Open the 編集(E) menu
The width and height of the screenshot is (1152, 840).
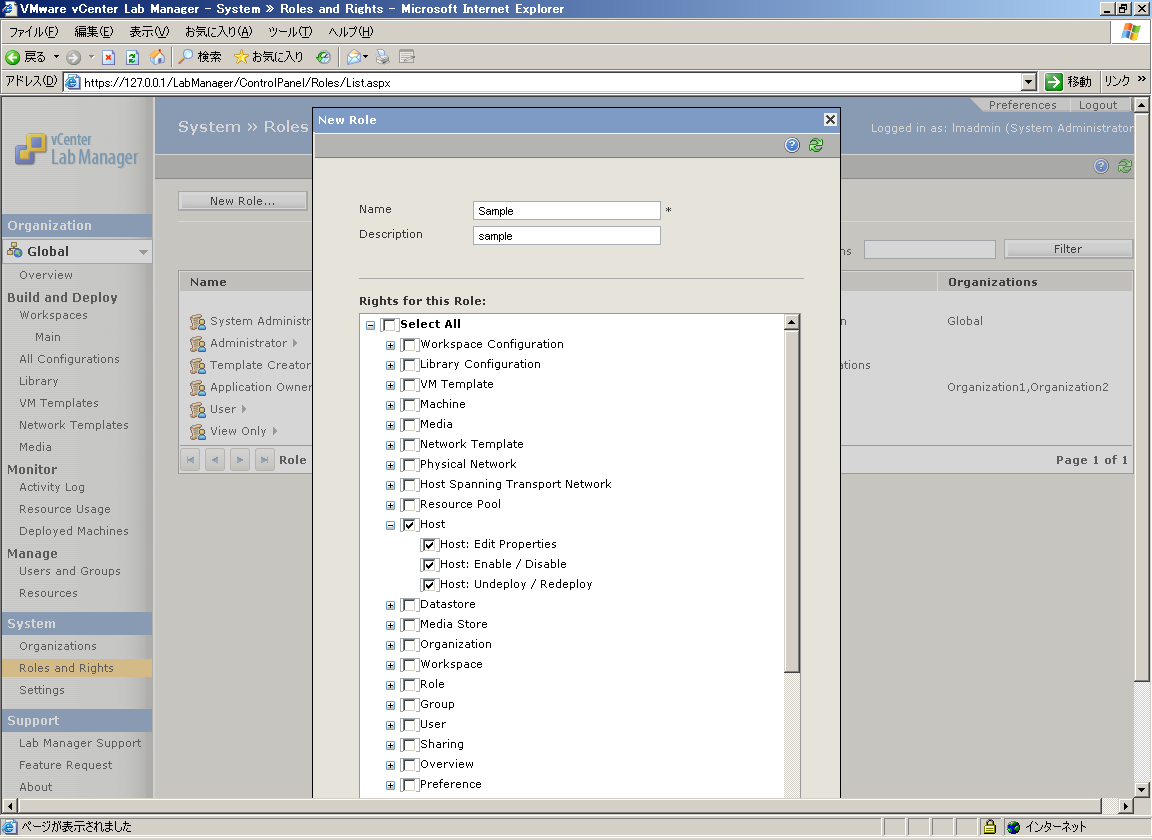pyautogui.click(x=93, y=32)
